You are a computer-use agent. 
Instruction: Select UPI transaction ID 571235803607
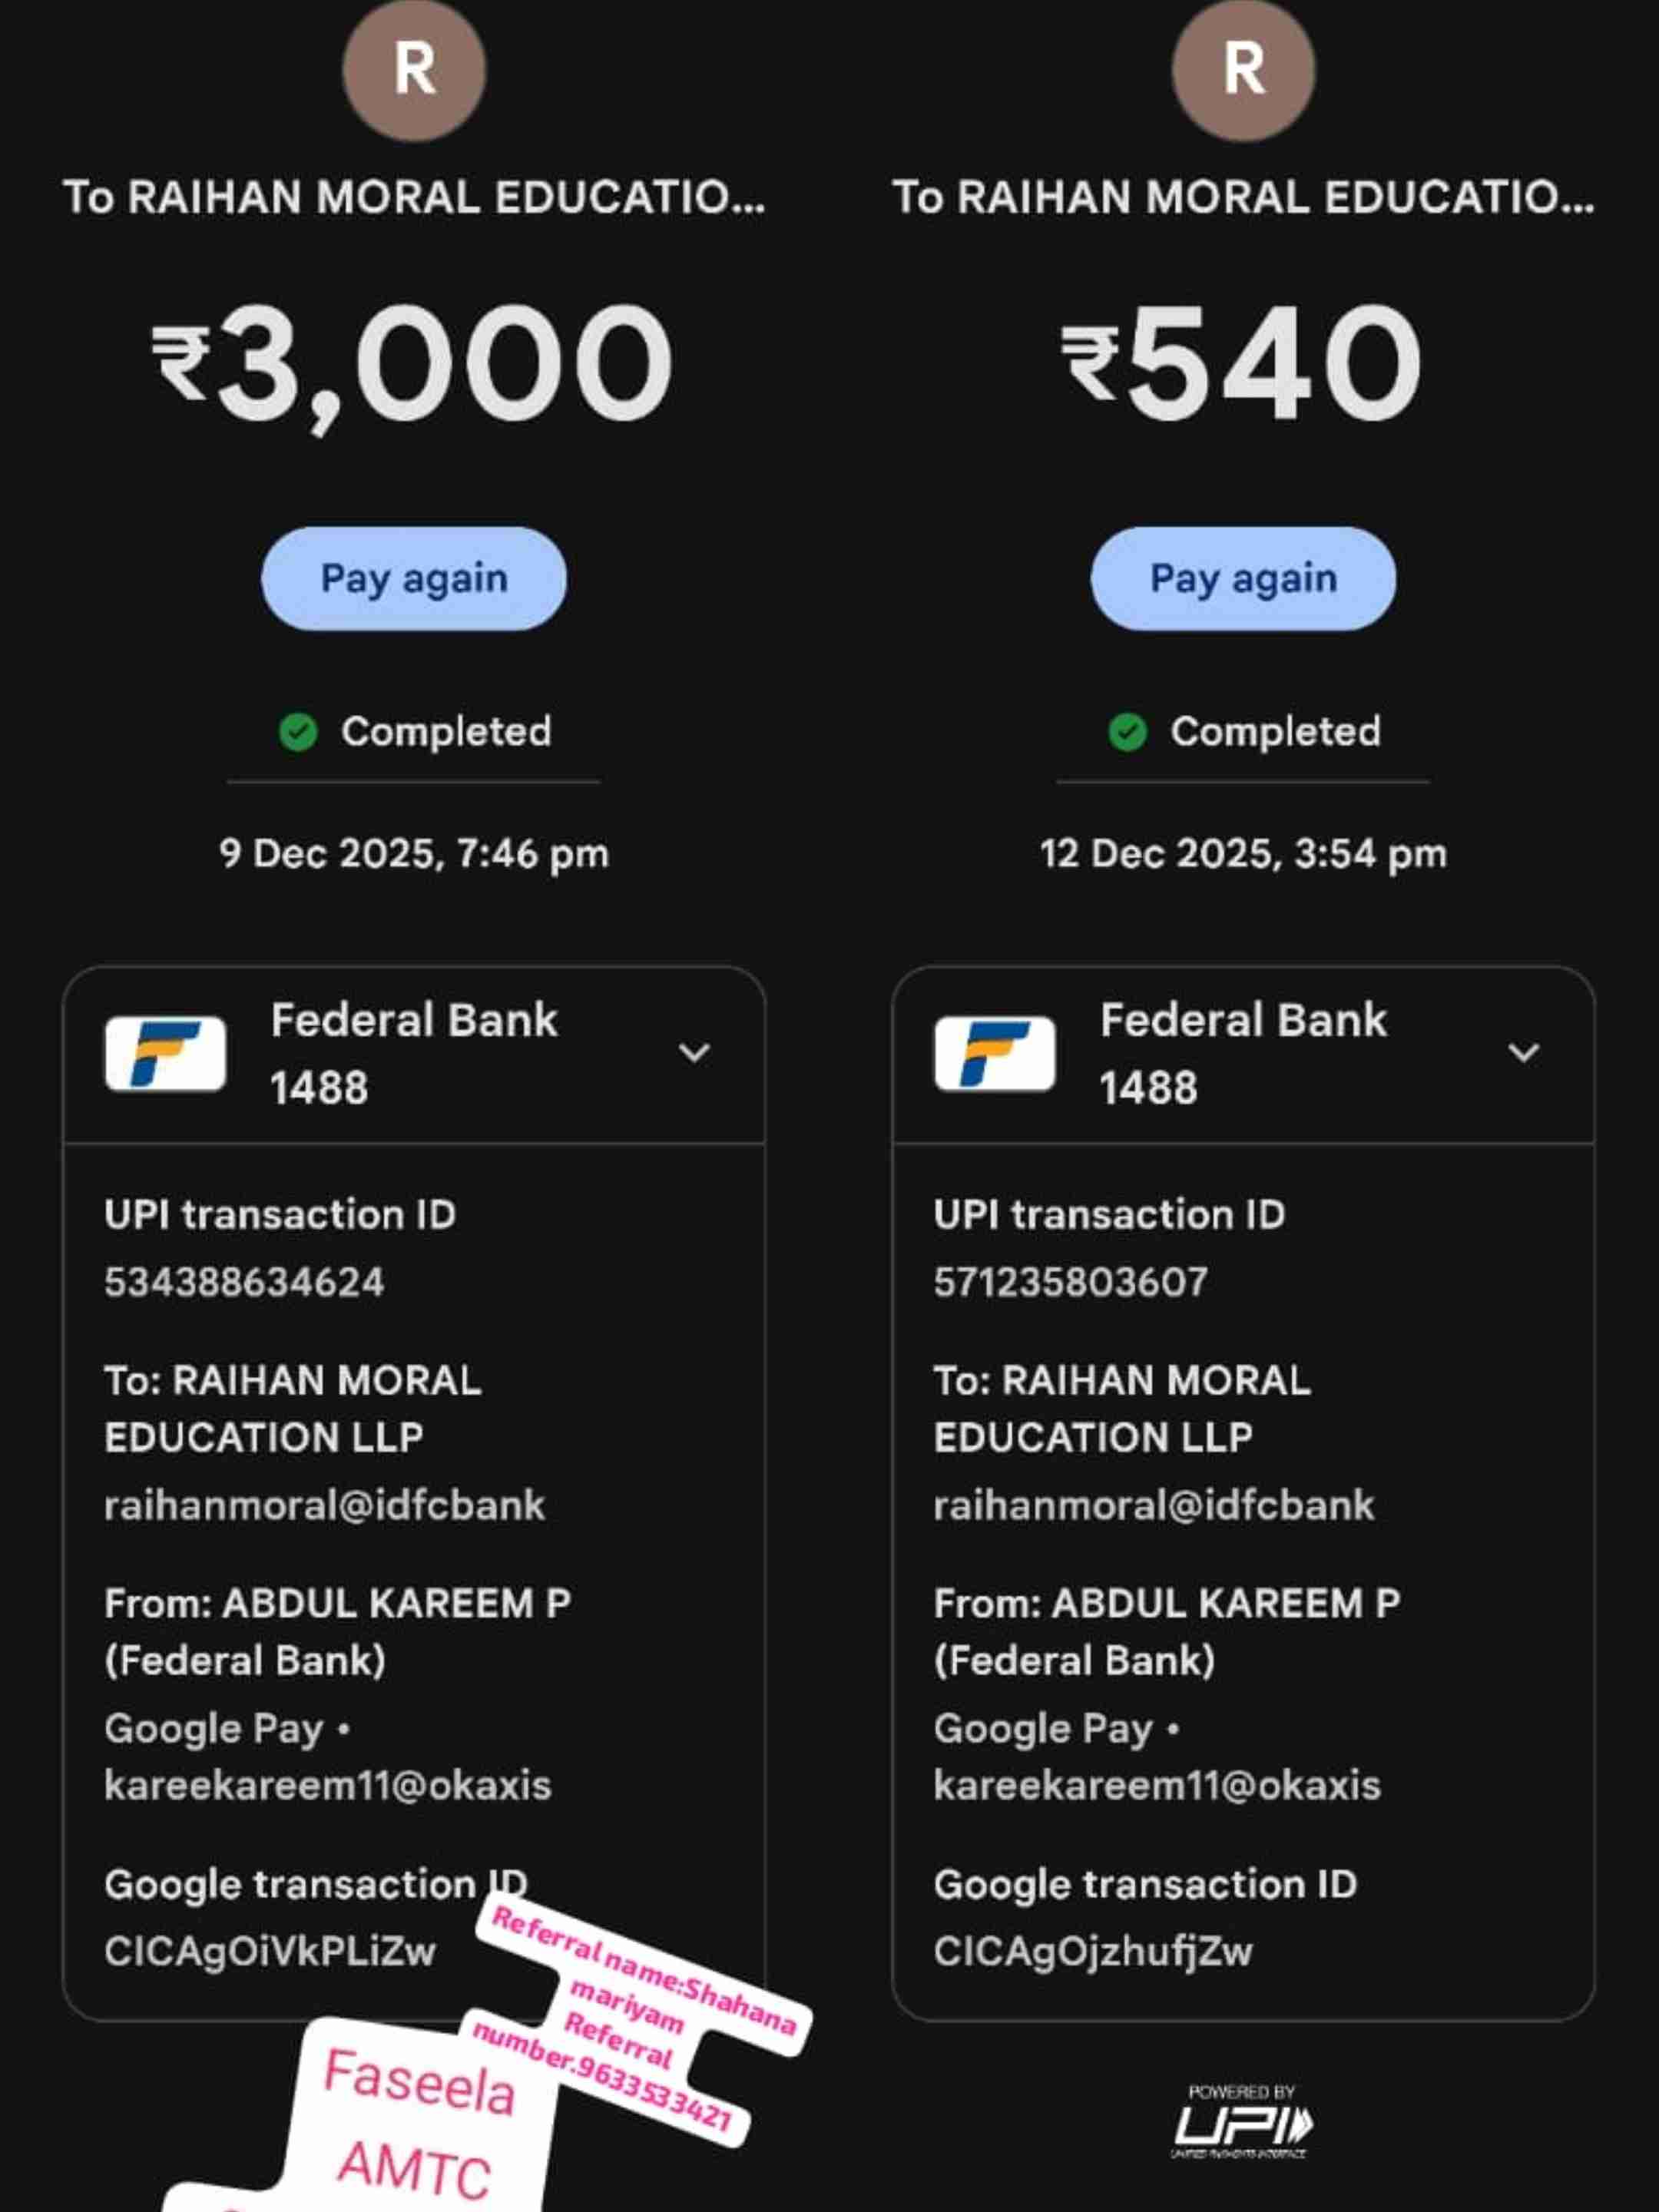point(1070,1282)
